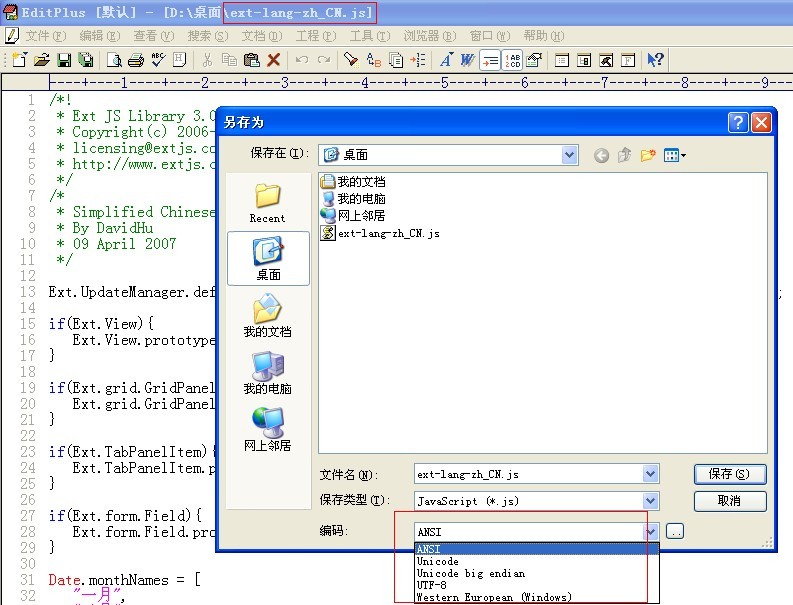Expand the 文件名 dropdown arrow
This screenshot has height=605, width=793.
(x=650, y=474)
